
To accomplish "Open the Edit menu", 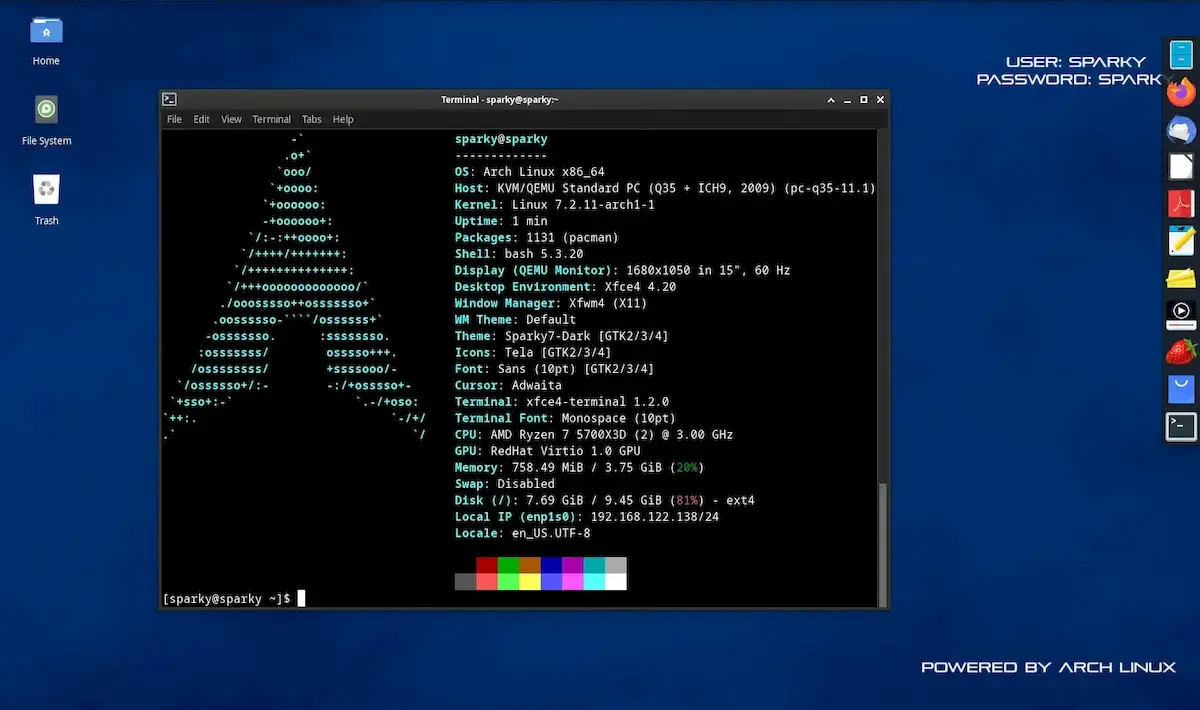I will tap(202, 119).
